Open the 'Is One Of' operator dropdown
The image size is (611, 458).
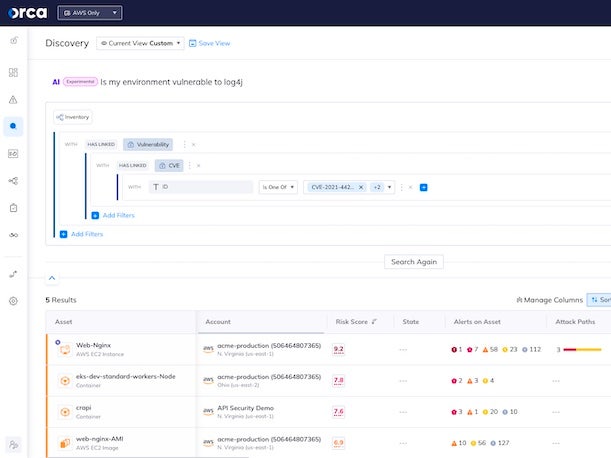pos(278,187)
